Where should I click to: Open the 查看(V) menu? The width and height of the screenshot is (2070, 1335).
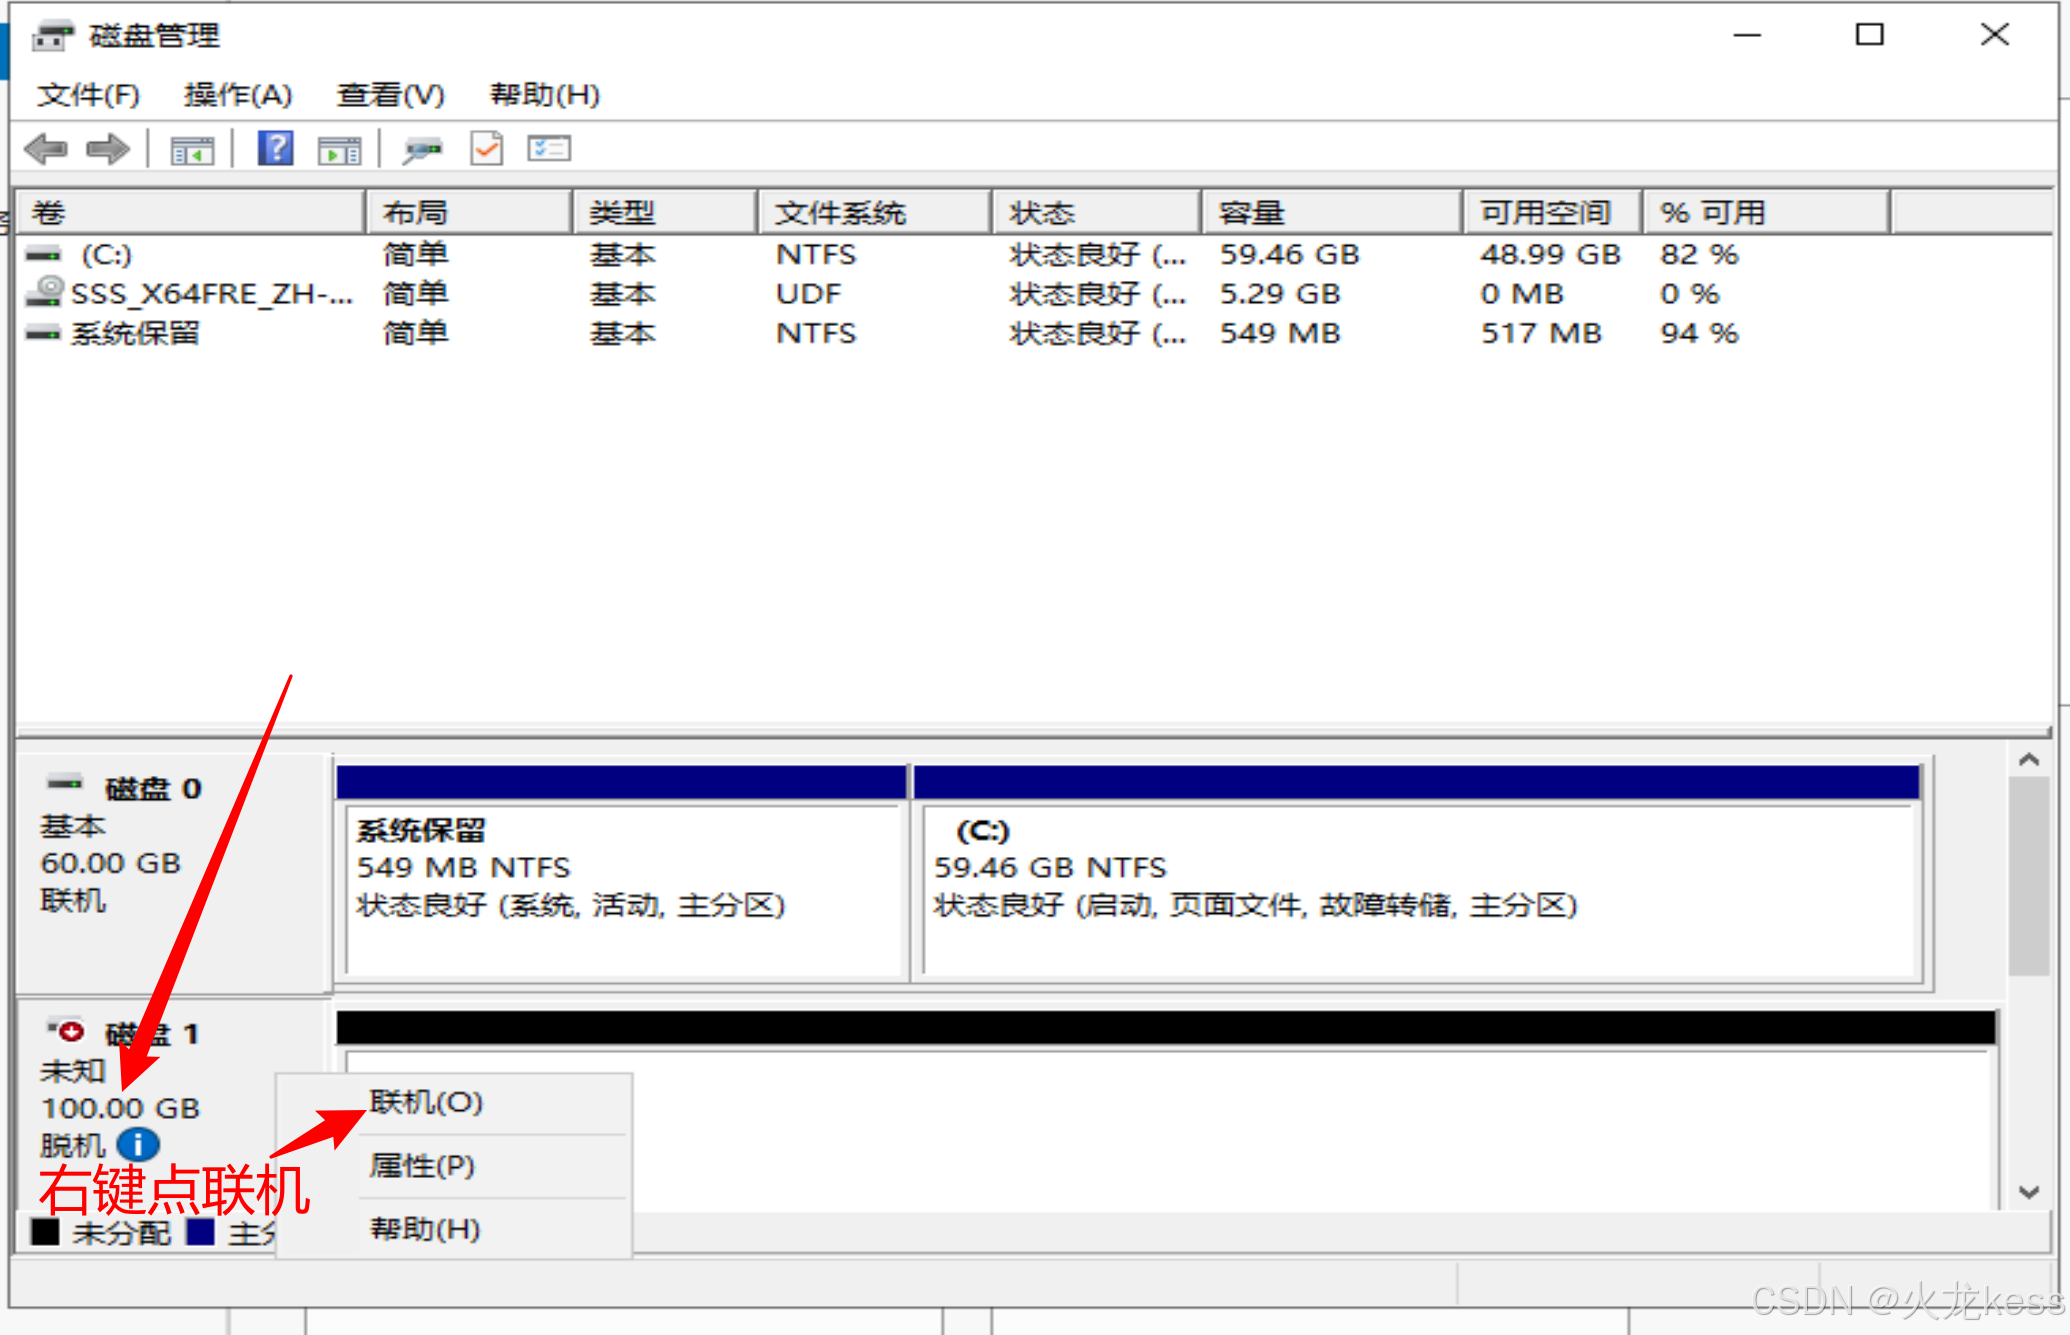[x=390, y=95]
